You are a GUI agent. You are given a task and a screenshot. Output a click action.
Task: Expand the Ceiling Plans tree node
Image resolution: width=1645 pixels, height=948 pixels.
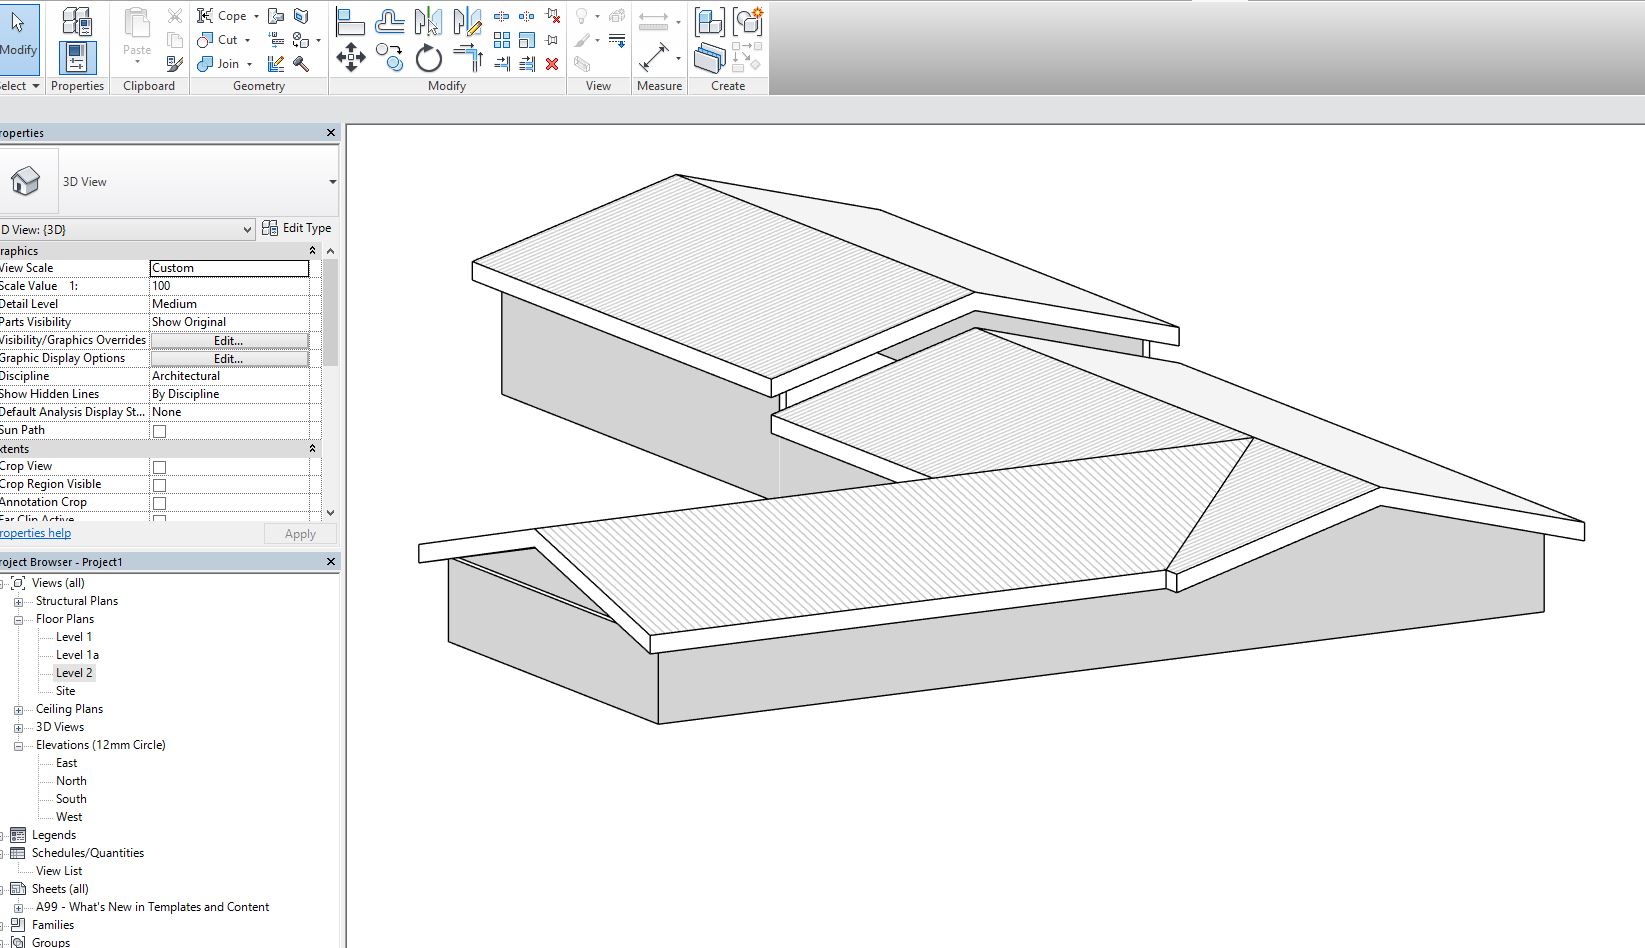click(18, 710)
